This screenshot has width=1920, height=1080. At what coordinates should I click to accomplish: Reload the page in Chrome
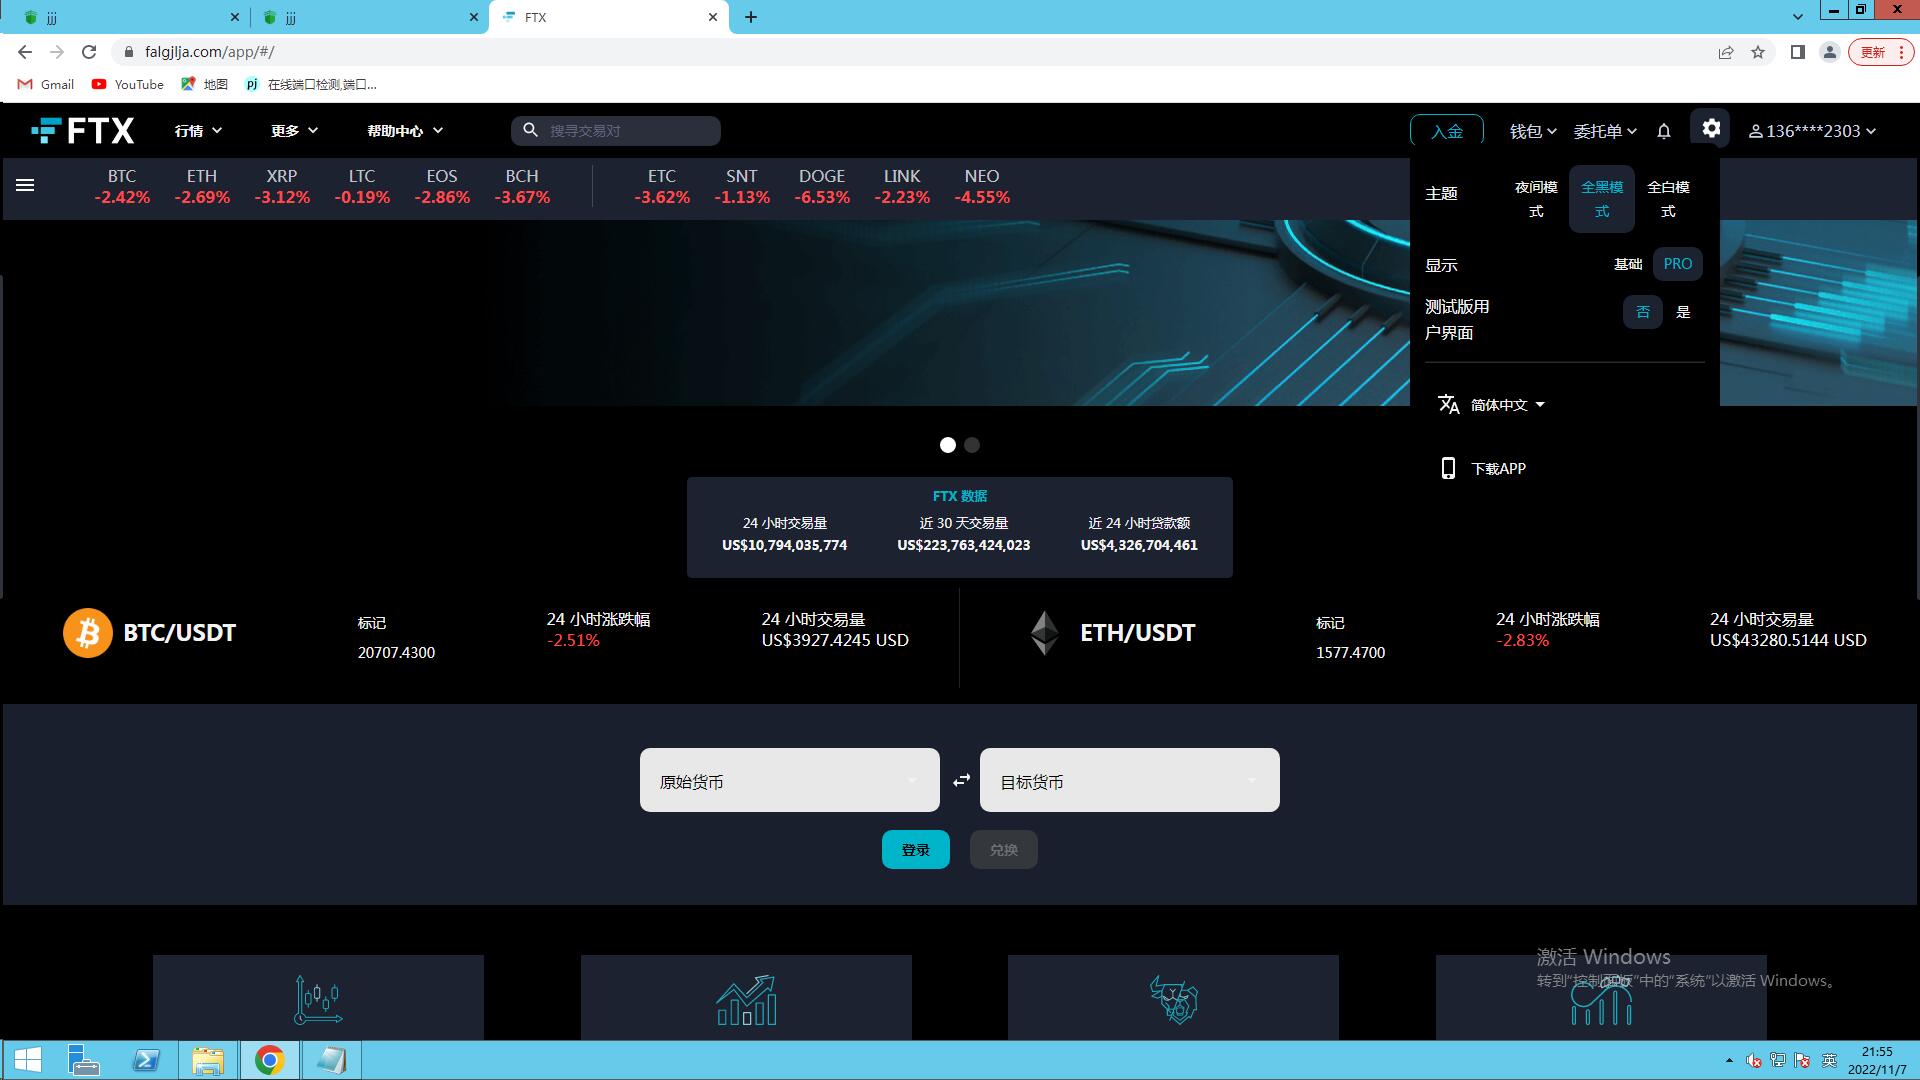tap(89, 52)
